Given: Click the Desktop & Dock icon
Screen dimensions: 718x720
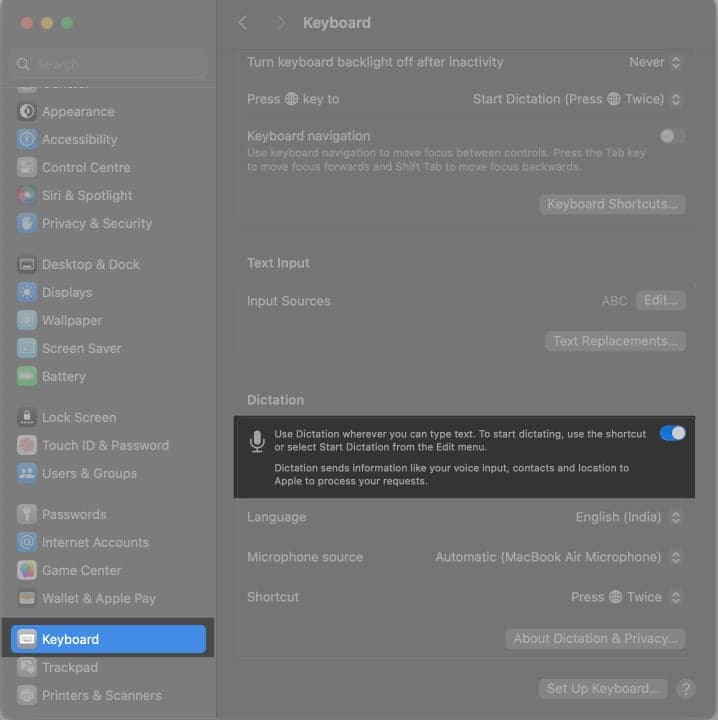Looking at the screenshot, I should tap(27, 264).
